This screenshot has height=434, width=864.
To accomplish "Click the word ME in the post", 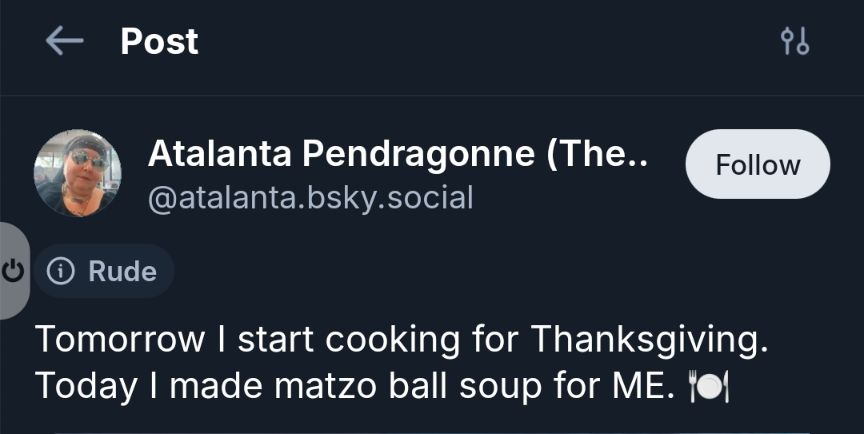I will pos(635,386).
